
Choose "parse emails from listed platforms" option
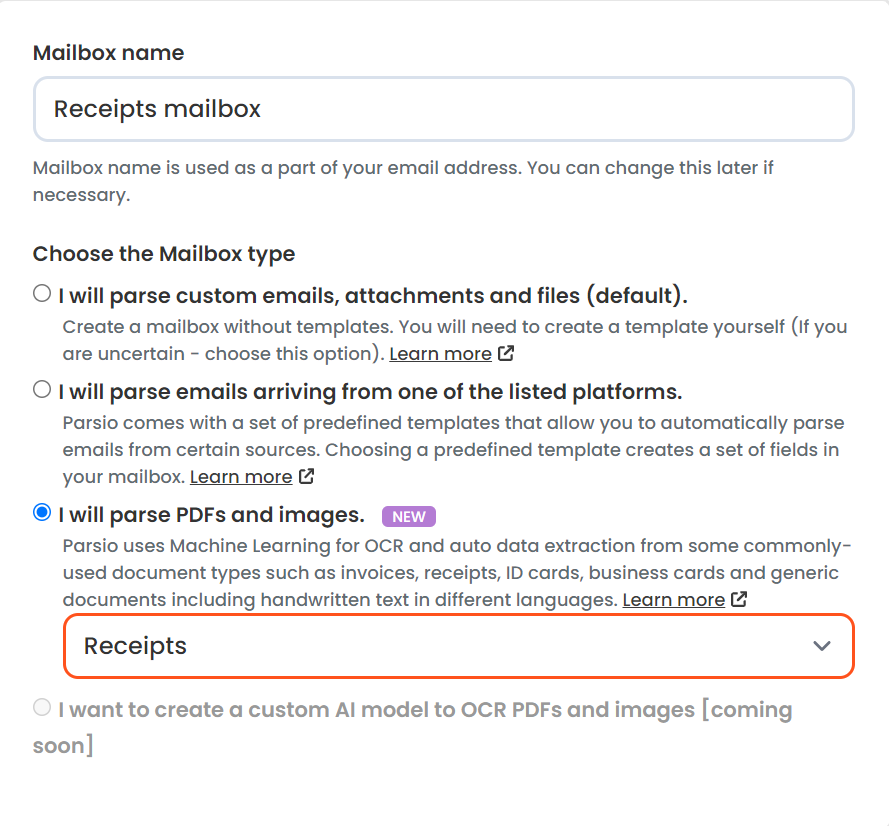click(41, 391)
